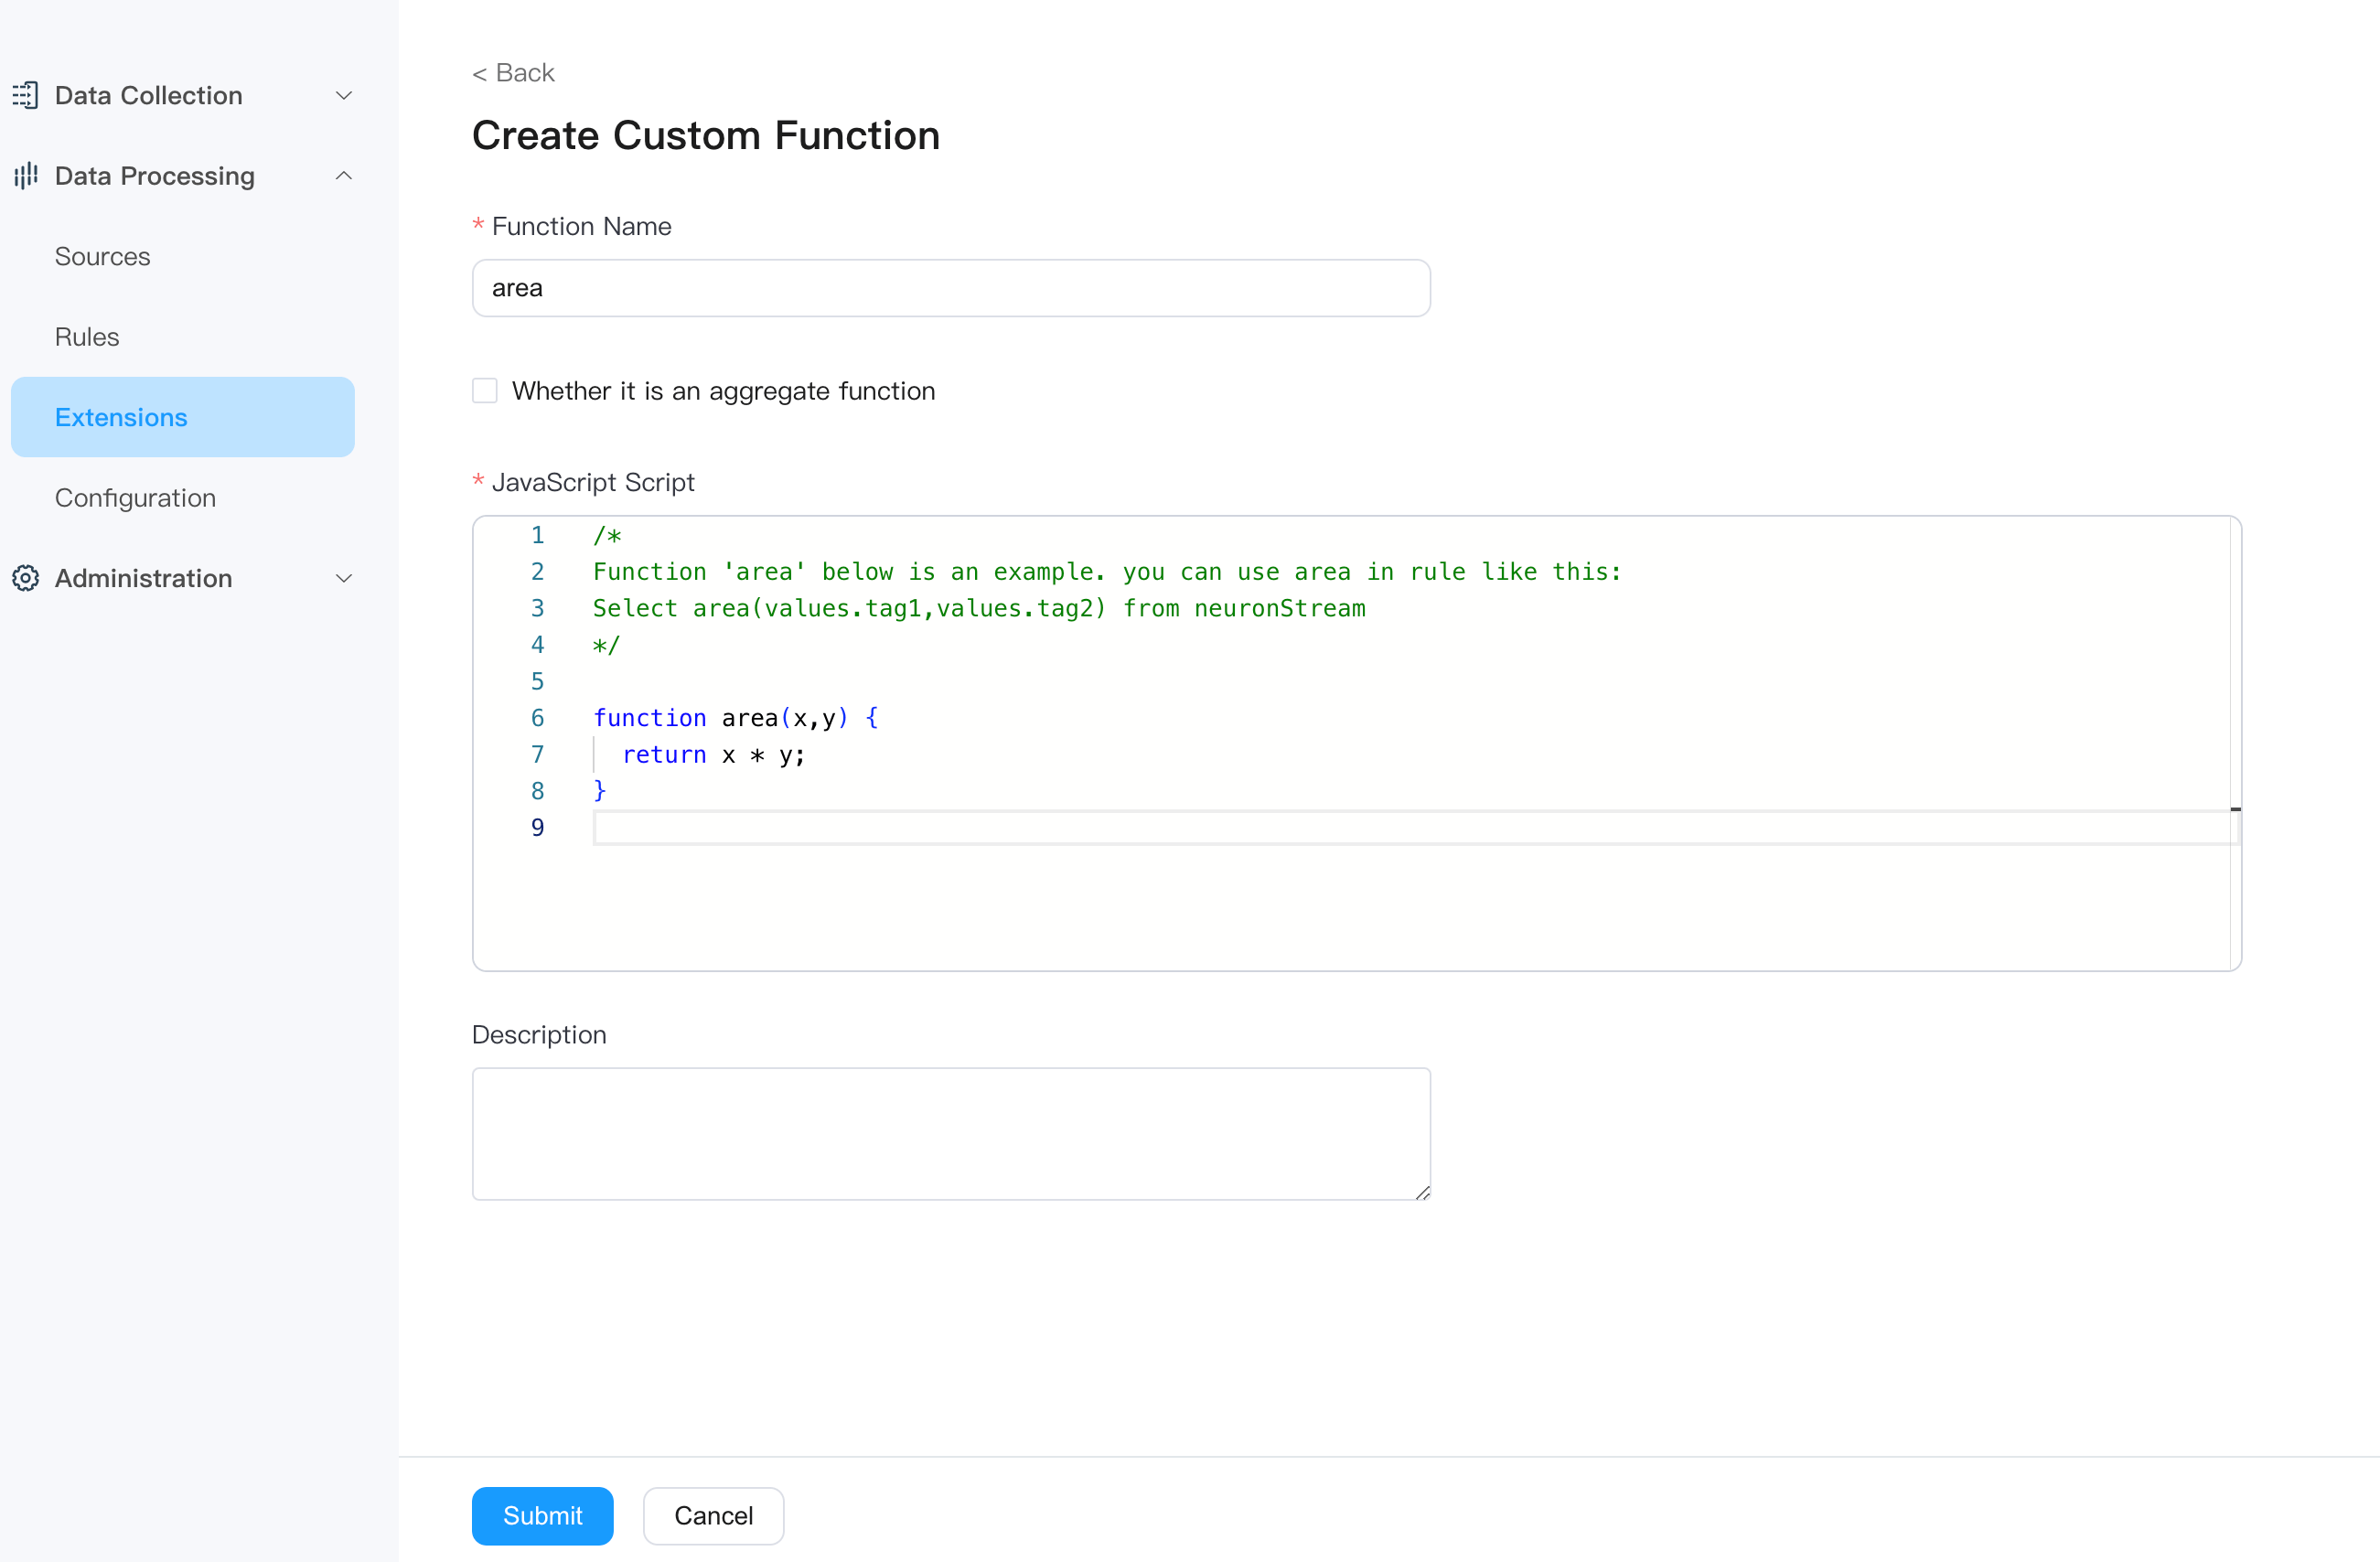Click the Data Collection sidebar icon
Screen dimensions: 2380x1562
click(x=25, y=95)
